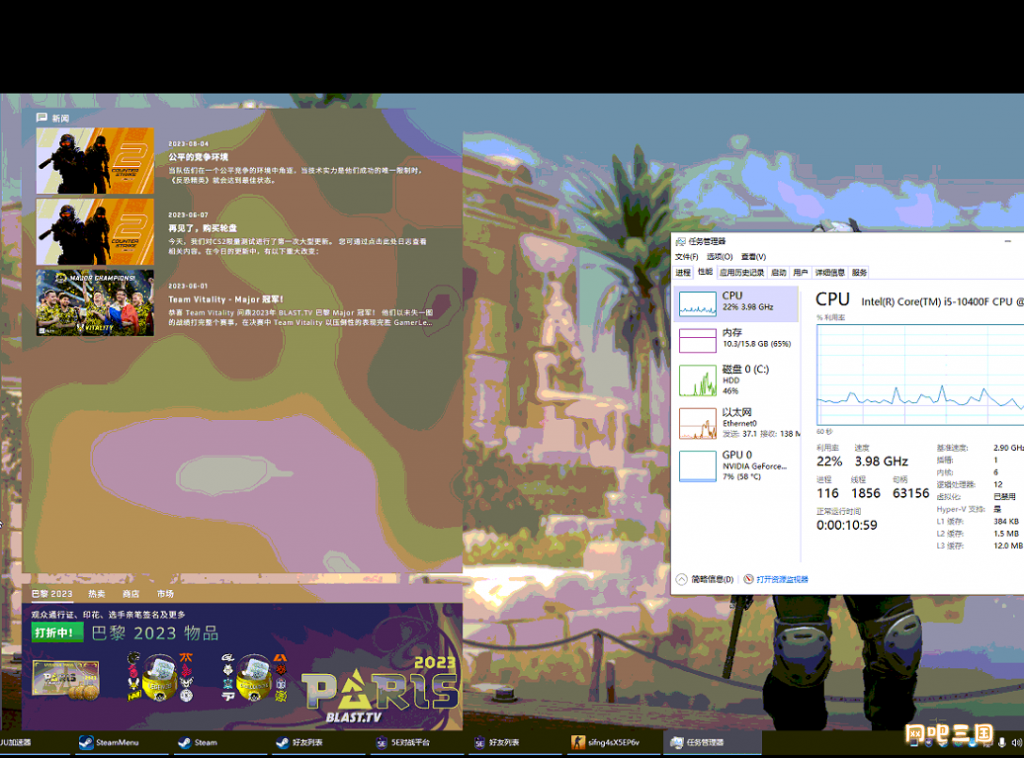
Task: Select the 巴黎 2023 store tab
Action: pos(52,593)
